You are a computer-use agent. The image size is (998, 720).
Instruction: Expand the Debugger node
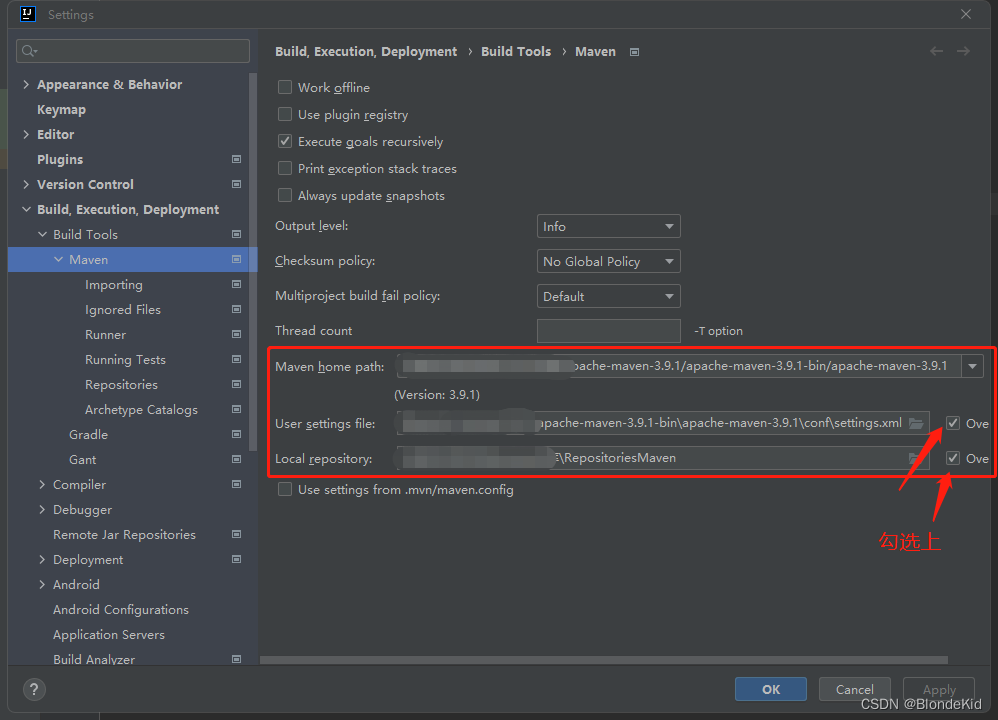click(x=42, y=509)
